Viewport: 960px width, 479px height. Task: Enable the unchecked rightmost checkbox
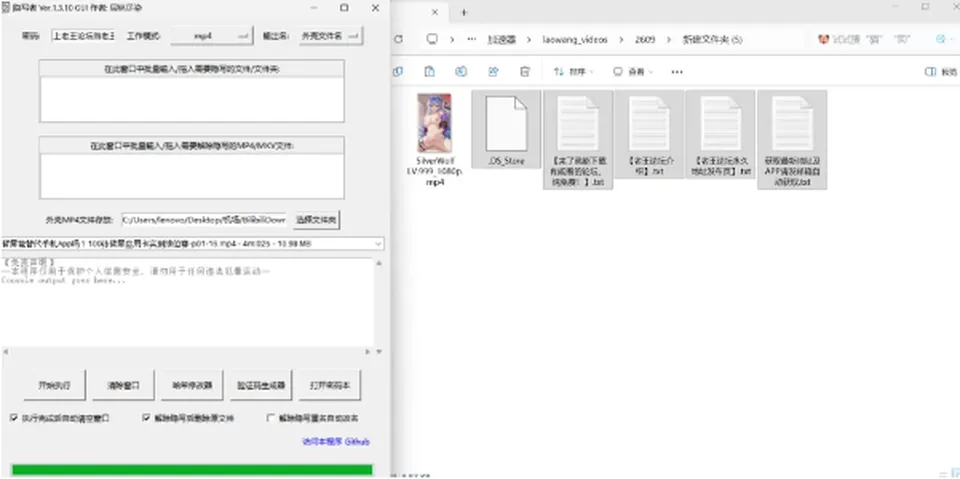point(271,418)
